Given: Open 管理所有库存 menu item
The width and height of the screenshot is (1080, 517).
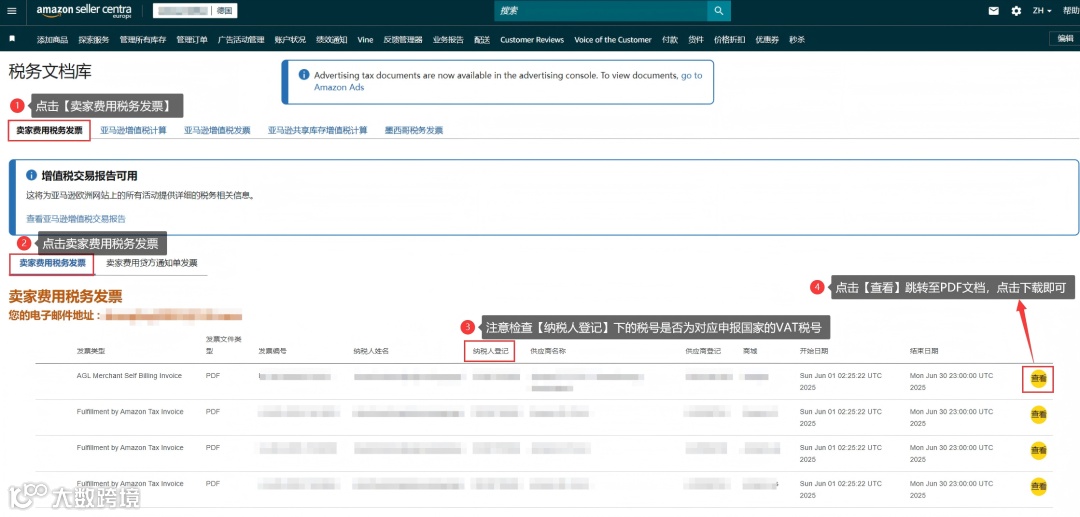Looking at the screenshot, I should pos(143,40).
